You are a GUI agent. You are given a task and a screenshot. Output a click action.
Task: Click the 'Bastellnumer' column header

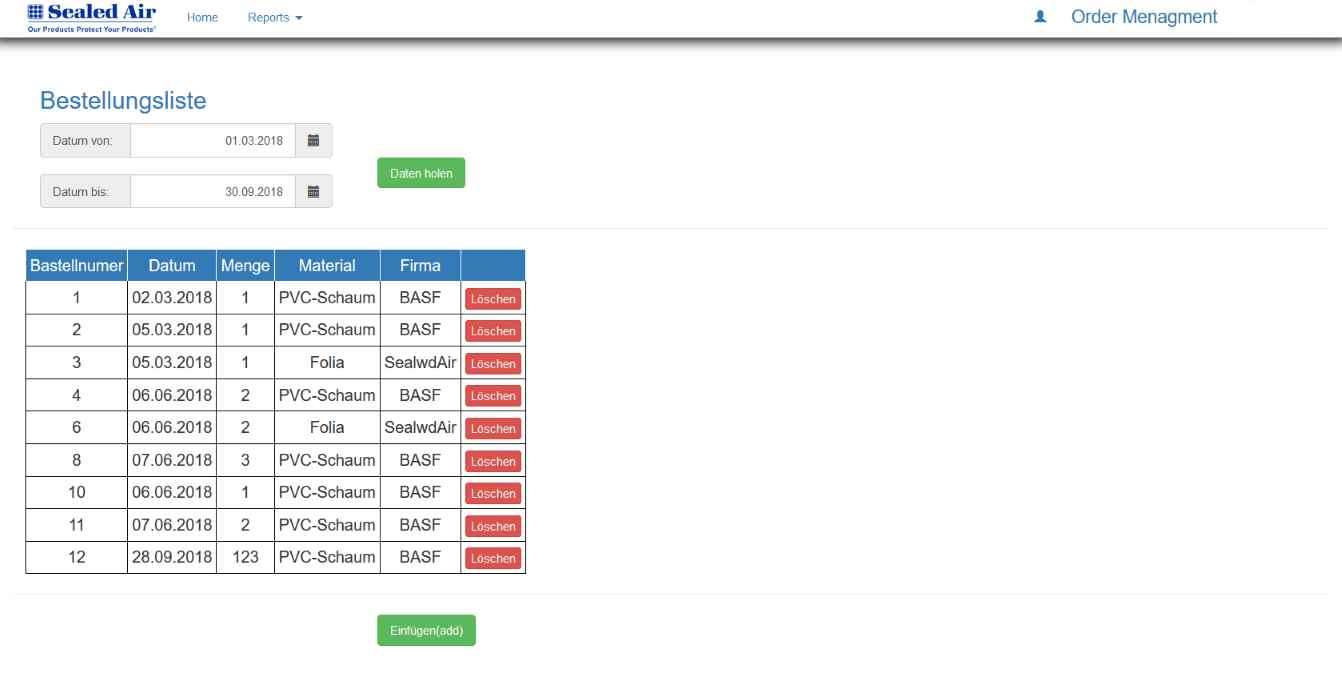[77, 266]
